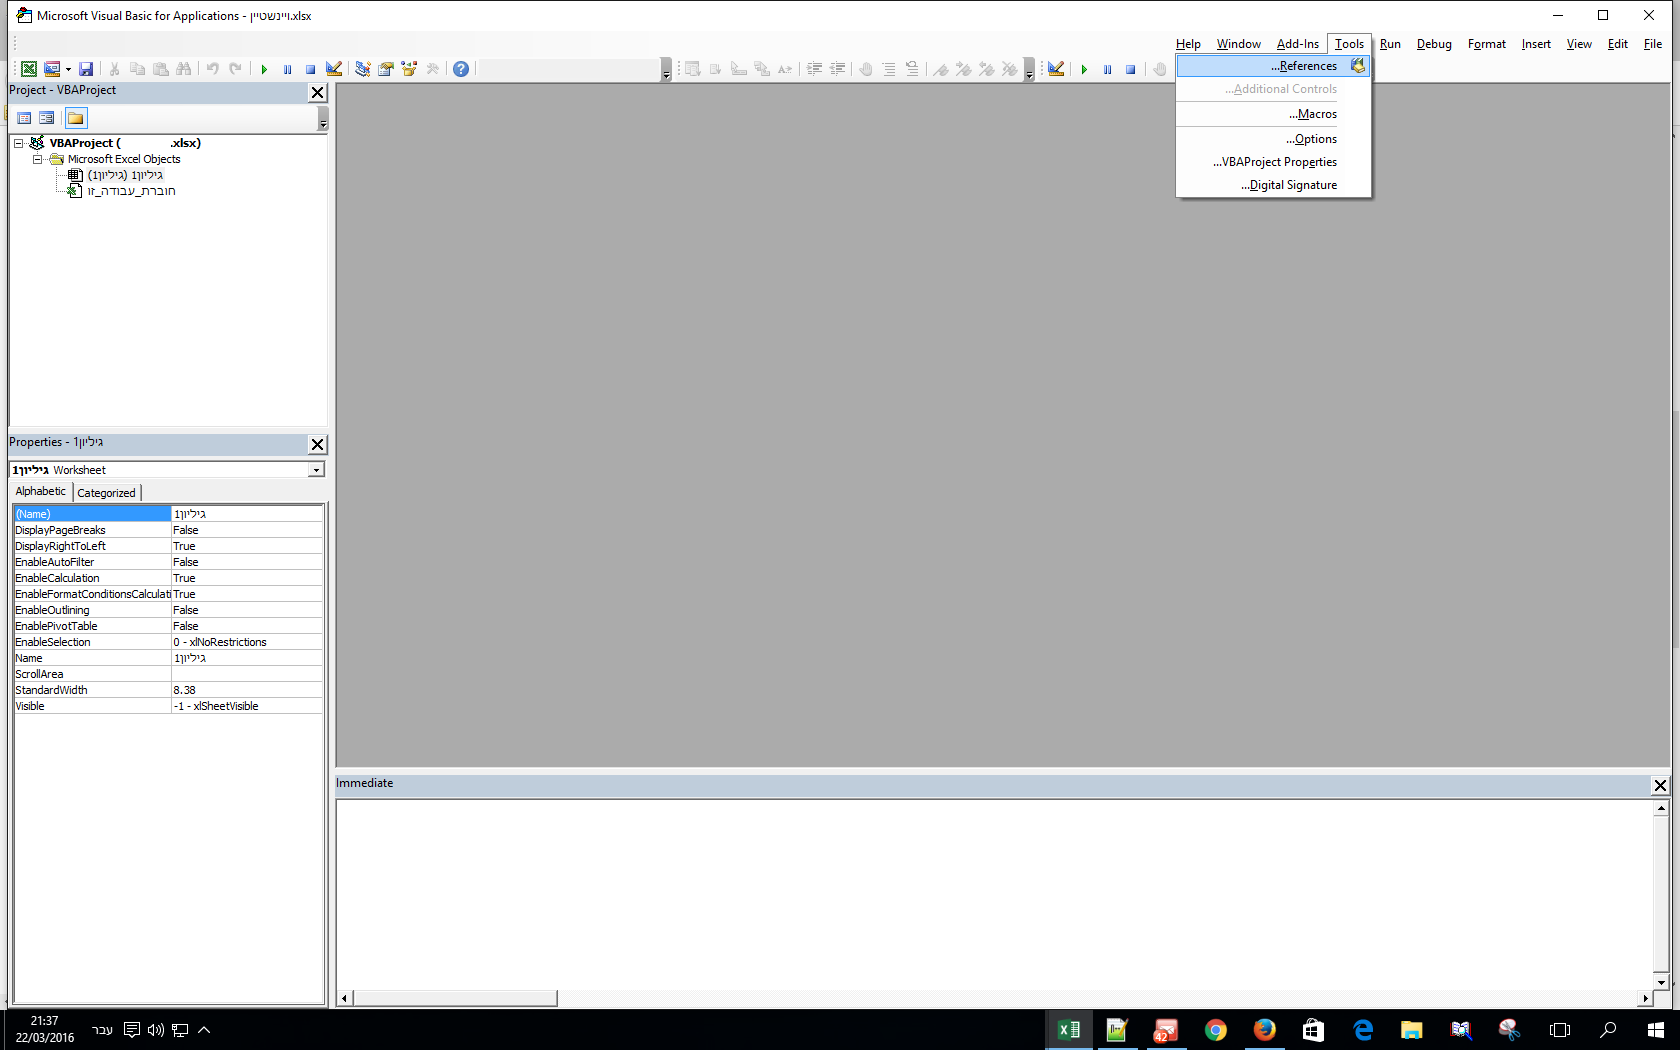
Task: Open Firefox from the taskbar
Action: click(1265, 1030)
